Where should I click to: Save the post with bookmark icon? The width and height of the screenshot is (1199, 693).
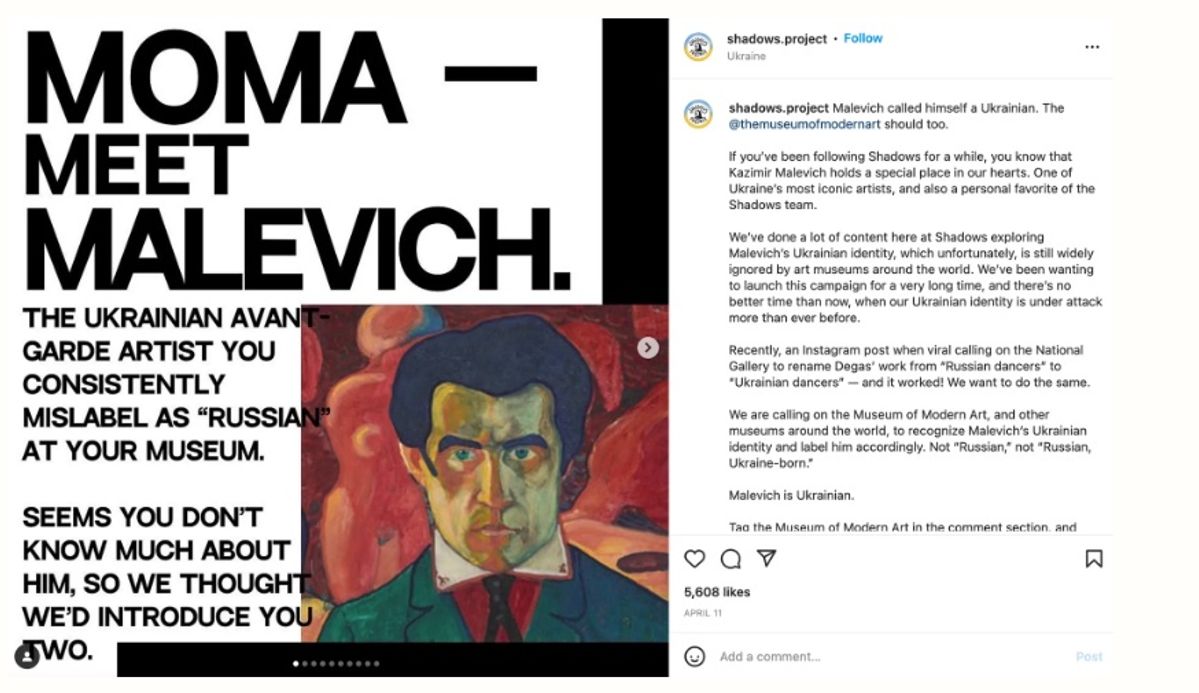click(1094, 559)
